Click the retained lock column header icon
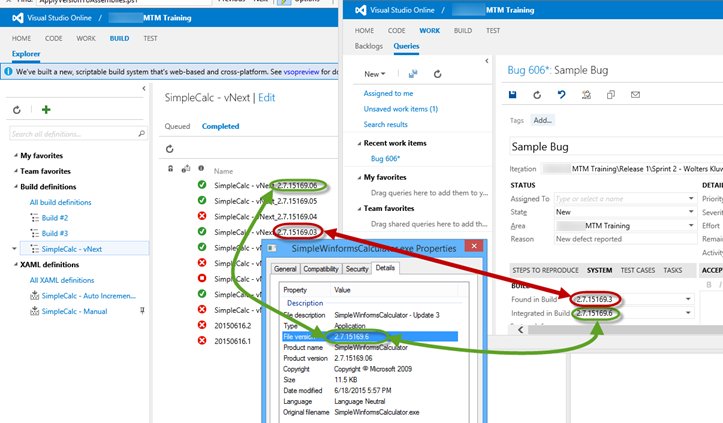Image resolution: width=723 pixels, height=423 pixels. click(x=171, y=169)
